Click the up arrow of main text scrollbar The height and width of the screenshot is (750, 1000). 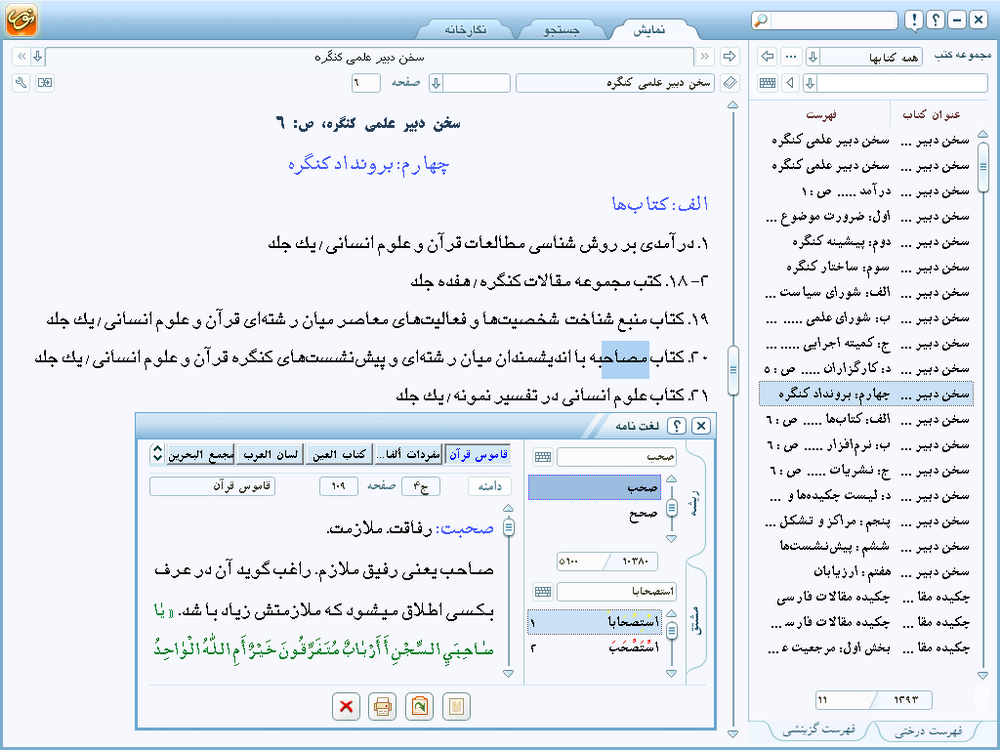pyautogui.click(x=733, y=105)
